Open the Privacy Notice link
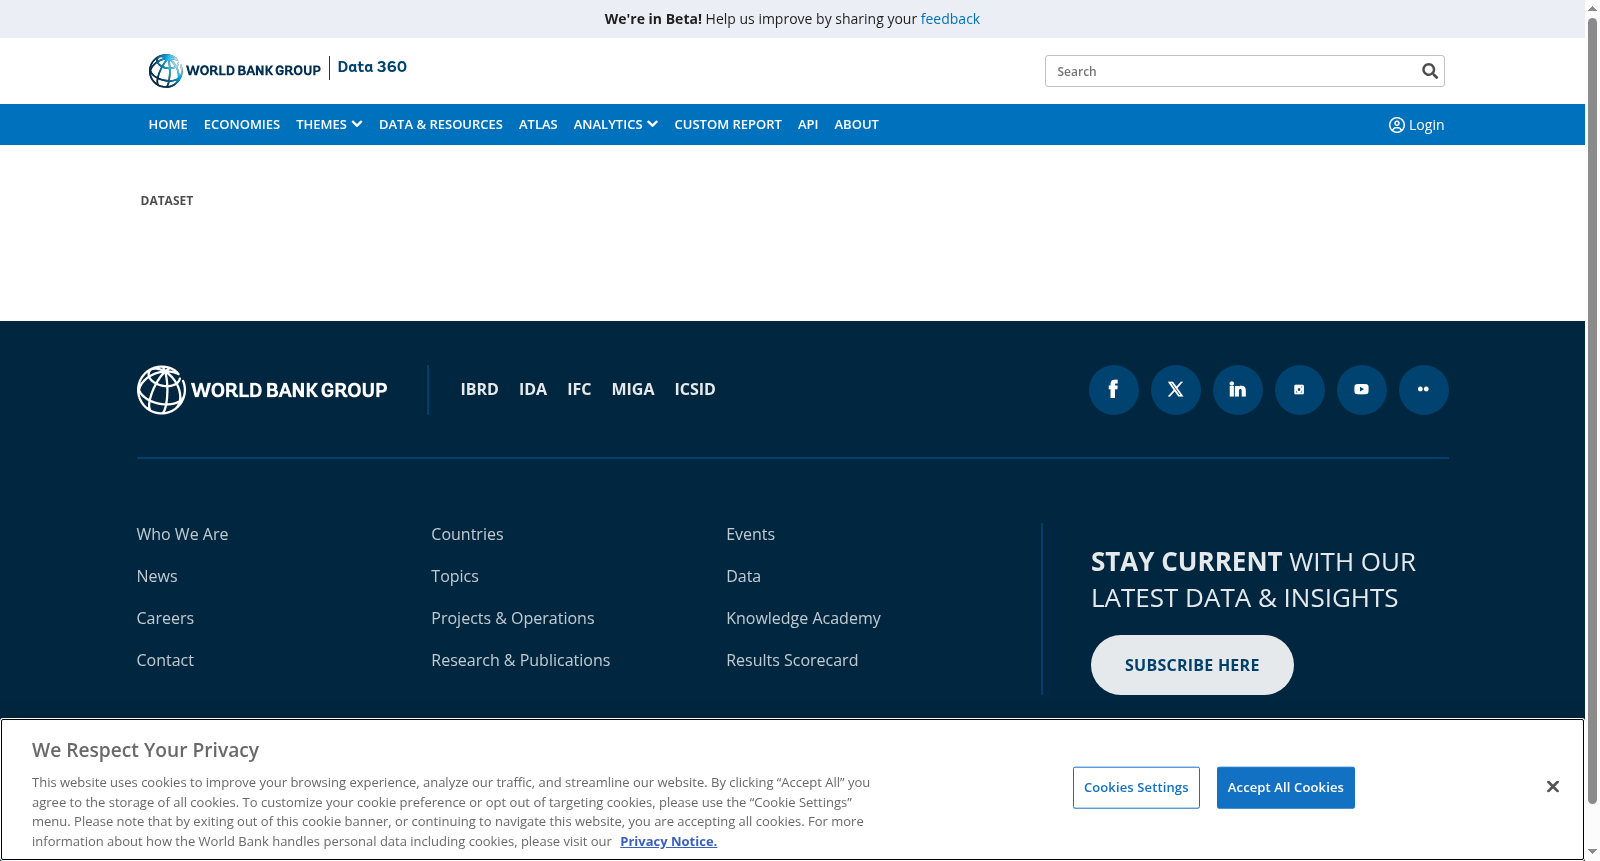 tap(669, 842)
